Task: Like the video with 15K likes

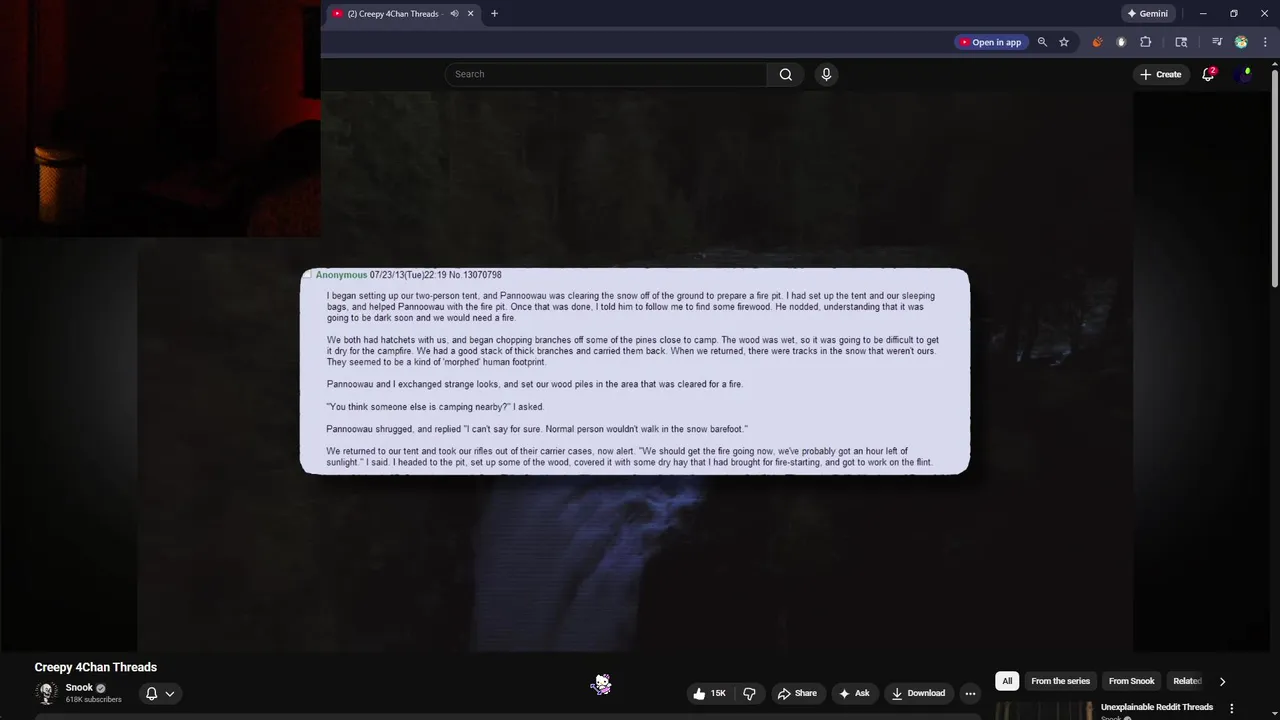Action: click(x=709, y=693)
